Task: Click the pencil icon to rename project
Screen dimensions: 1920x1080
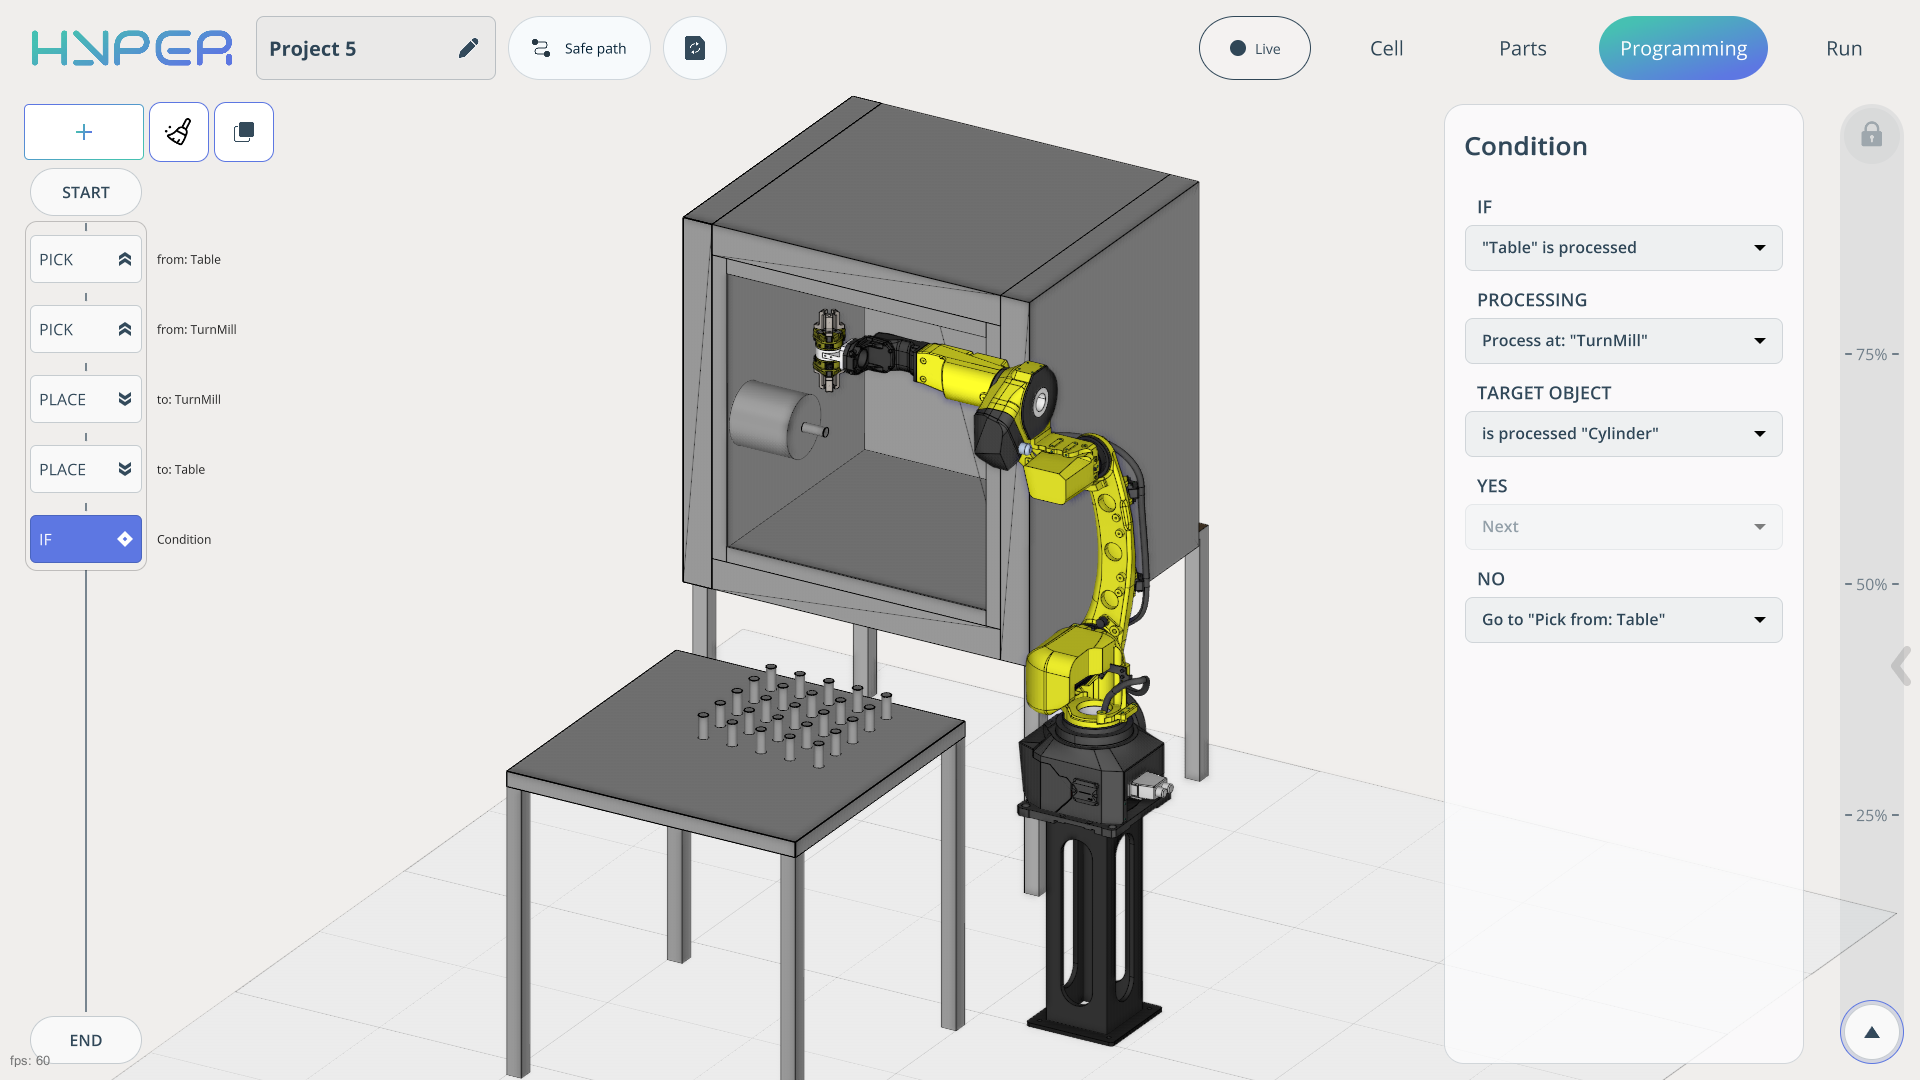Action: click(468, 48)
